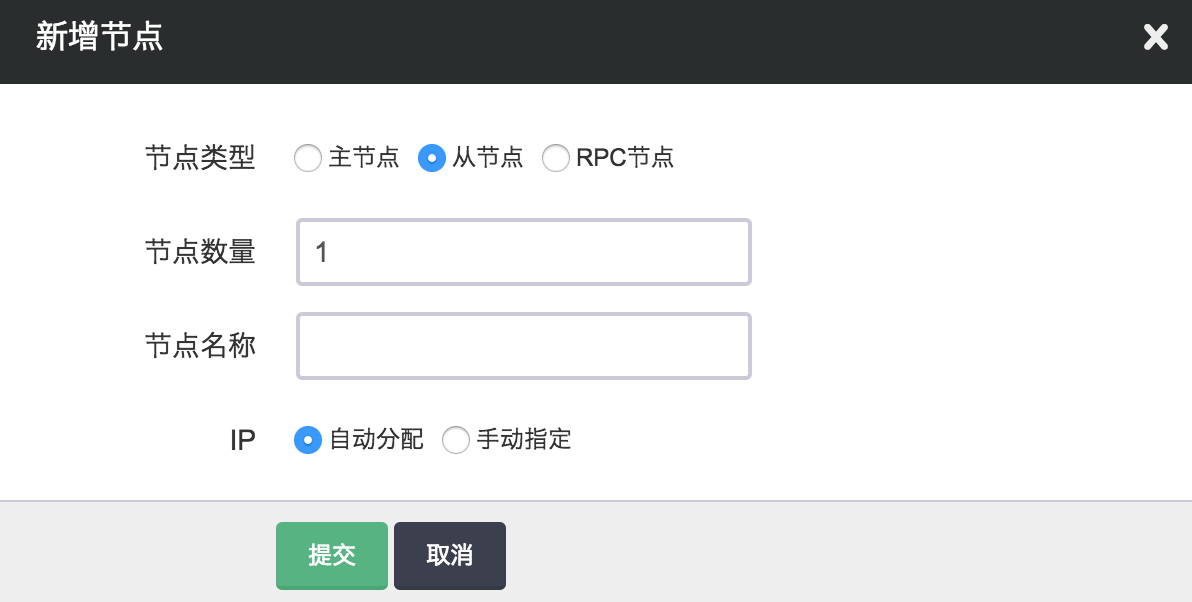Click the 新增节点 dialog title

point(99,38)
